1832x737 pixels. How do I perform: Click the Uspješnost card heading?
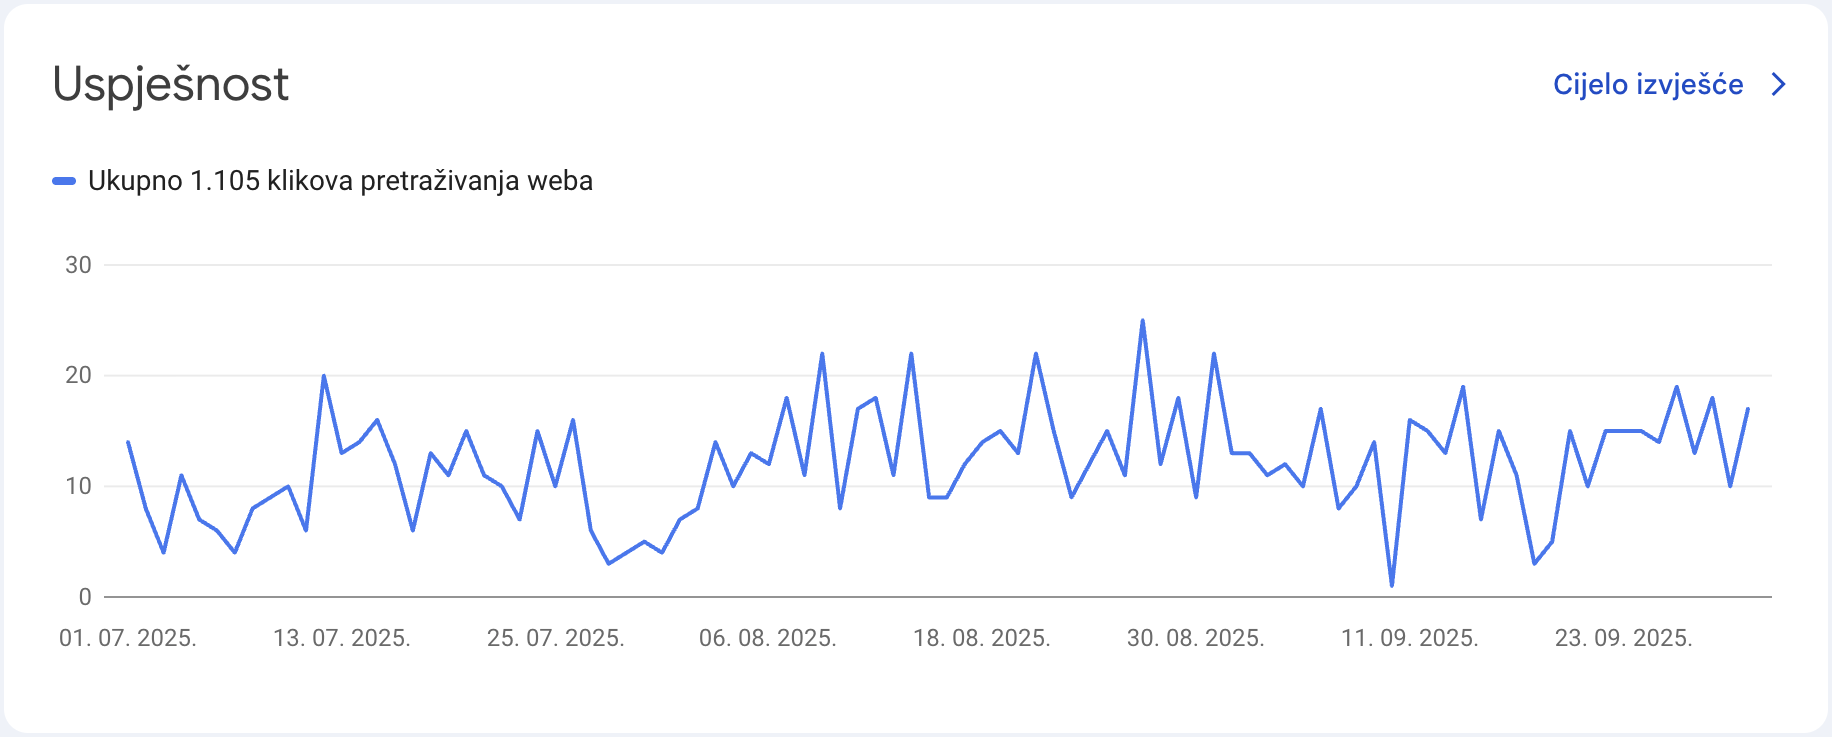click(171, 84)
